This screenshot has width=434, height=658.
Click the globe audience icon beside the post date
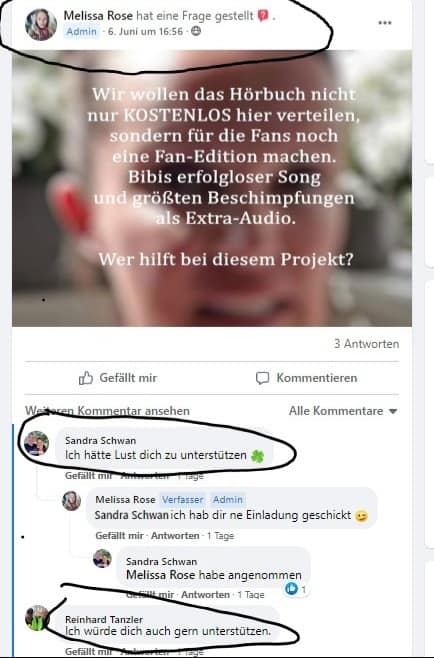click(x=196, y=31)
